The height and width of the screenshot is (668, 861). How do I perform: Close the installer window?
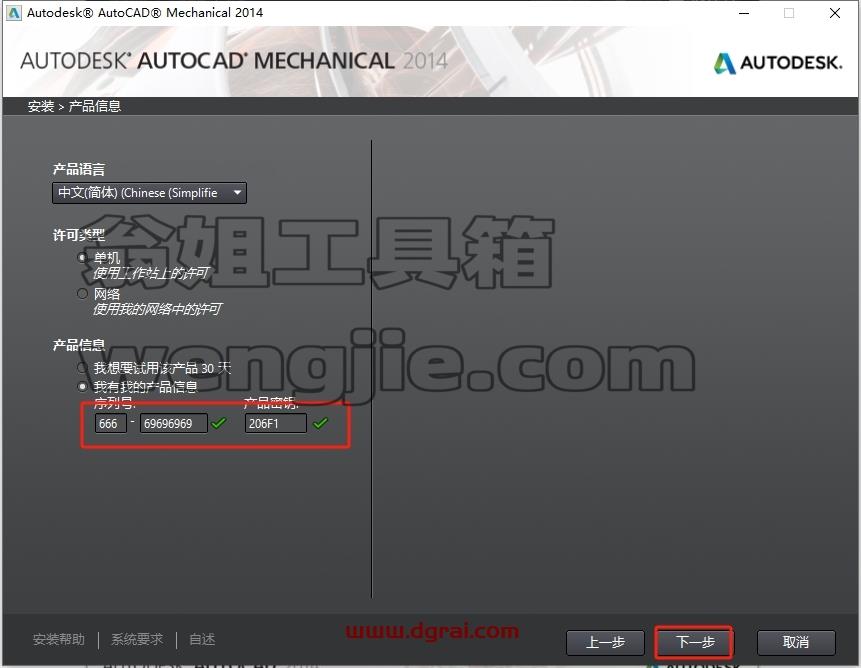pyautogui.click(x=835, y=13)
